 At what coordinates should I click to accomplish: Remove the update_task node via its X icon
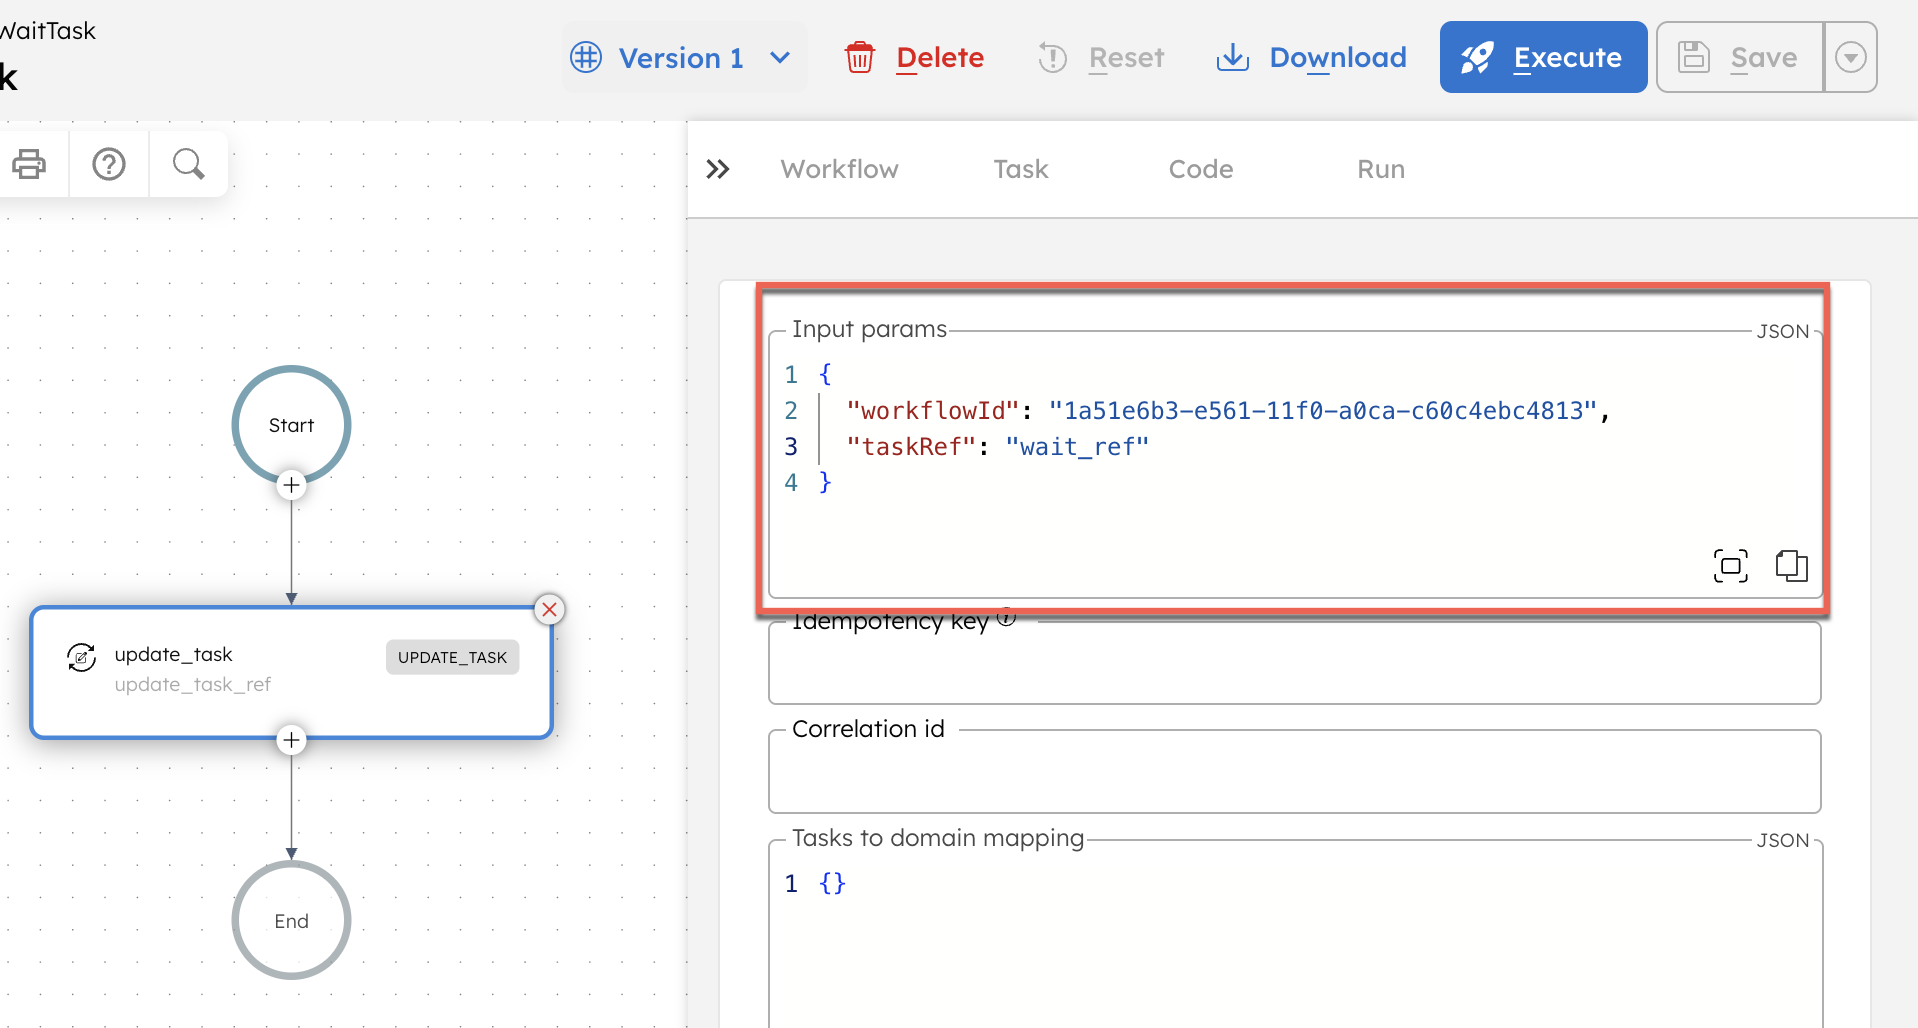pos(549,609)
